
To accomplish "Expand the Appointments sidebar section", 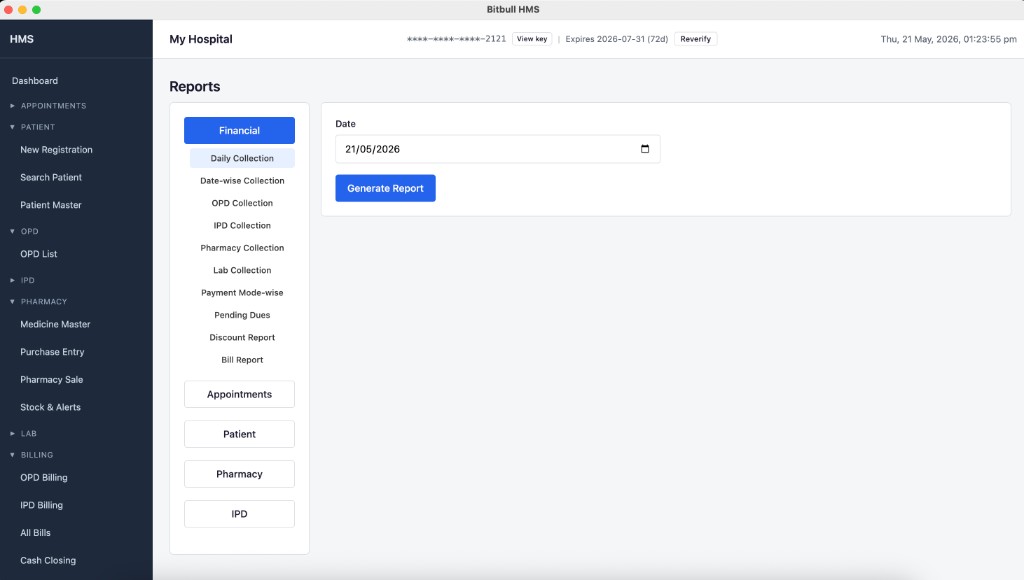I will pos(48,106).
